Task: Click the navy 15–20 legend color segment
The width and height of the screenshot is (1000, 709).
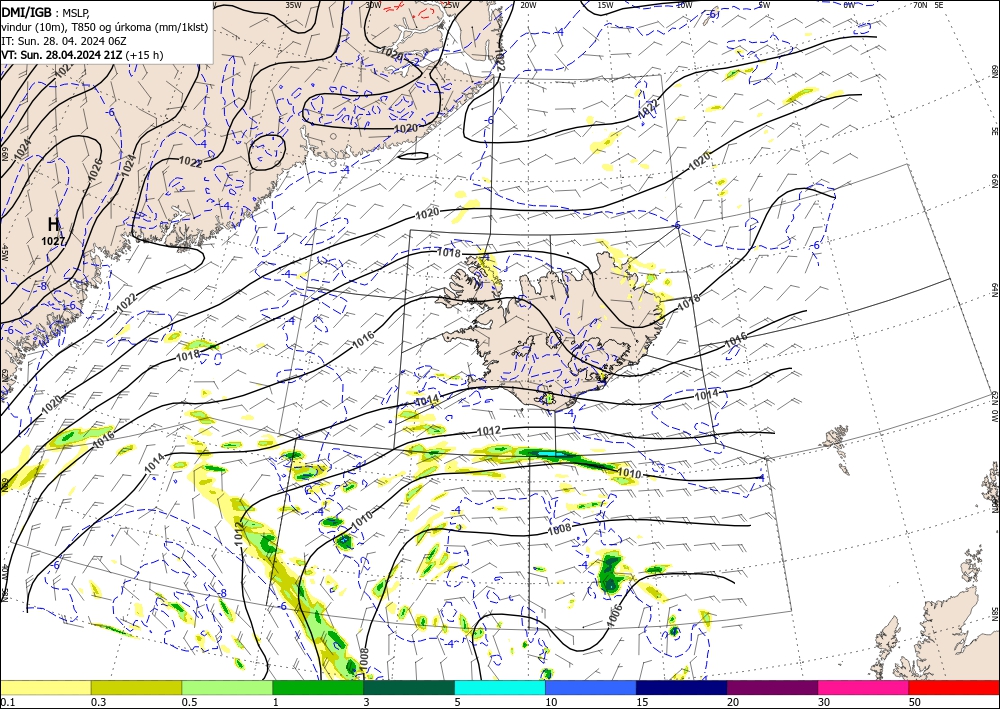Action: (682, 687)
